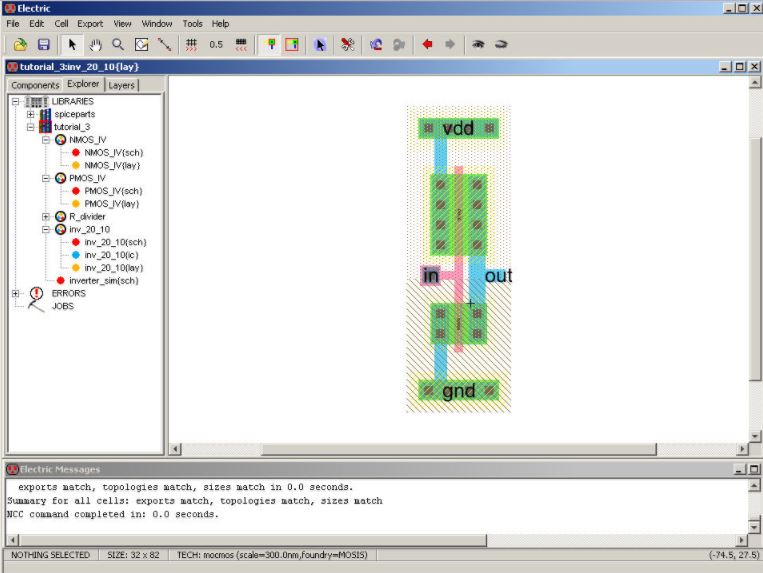Switch to the Layers tab

pyautogui.click(x=122, y=85)
